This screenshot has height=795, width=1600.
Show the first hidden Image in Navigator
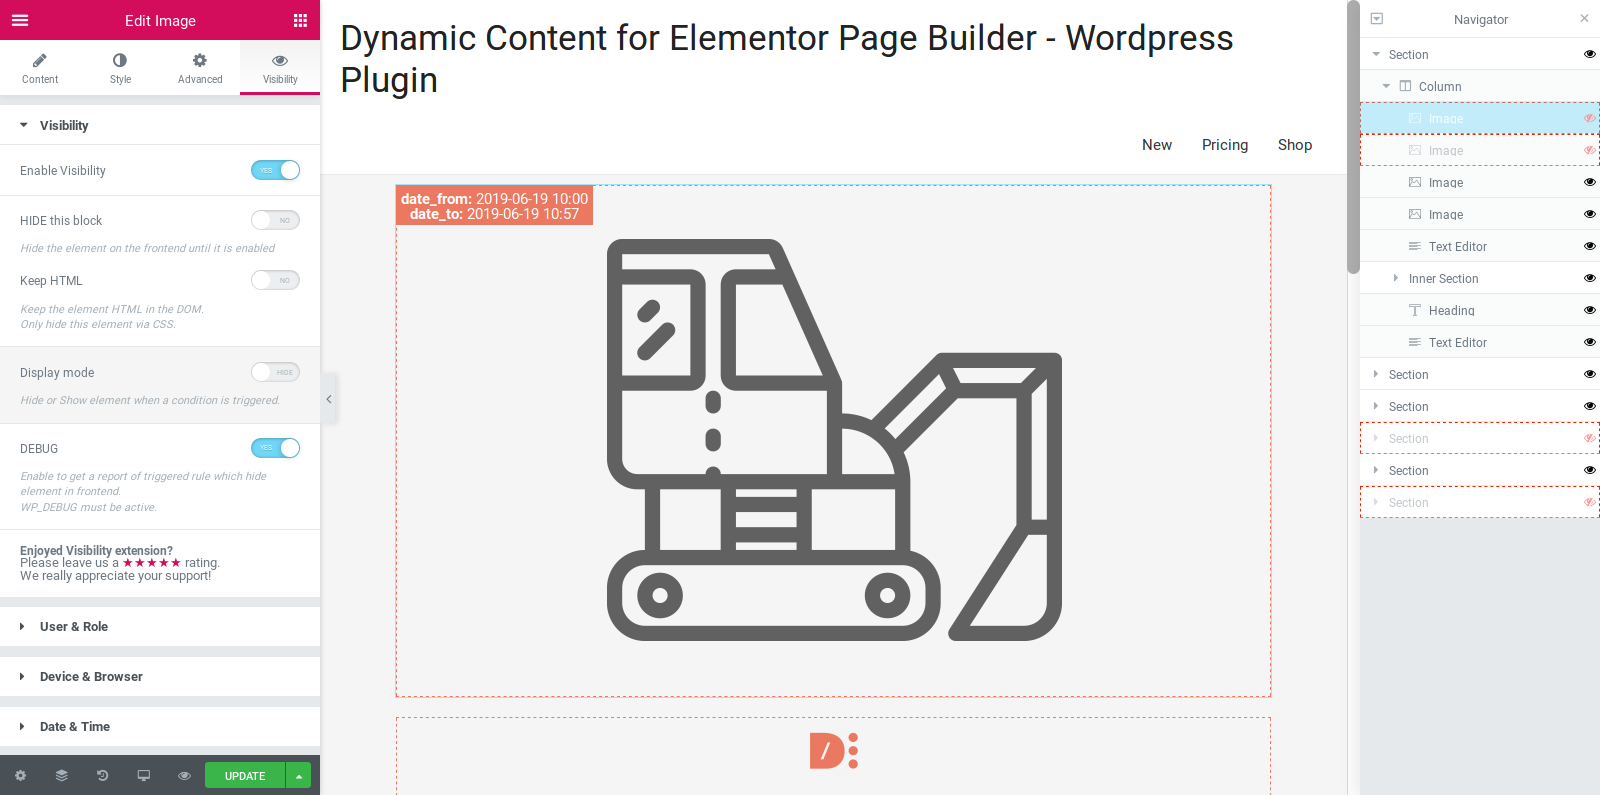coord(1589,118)
